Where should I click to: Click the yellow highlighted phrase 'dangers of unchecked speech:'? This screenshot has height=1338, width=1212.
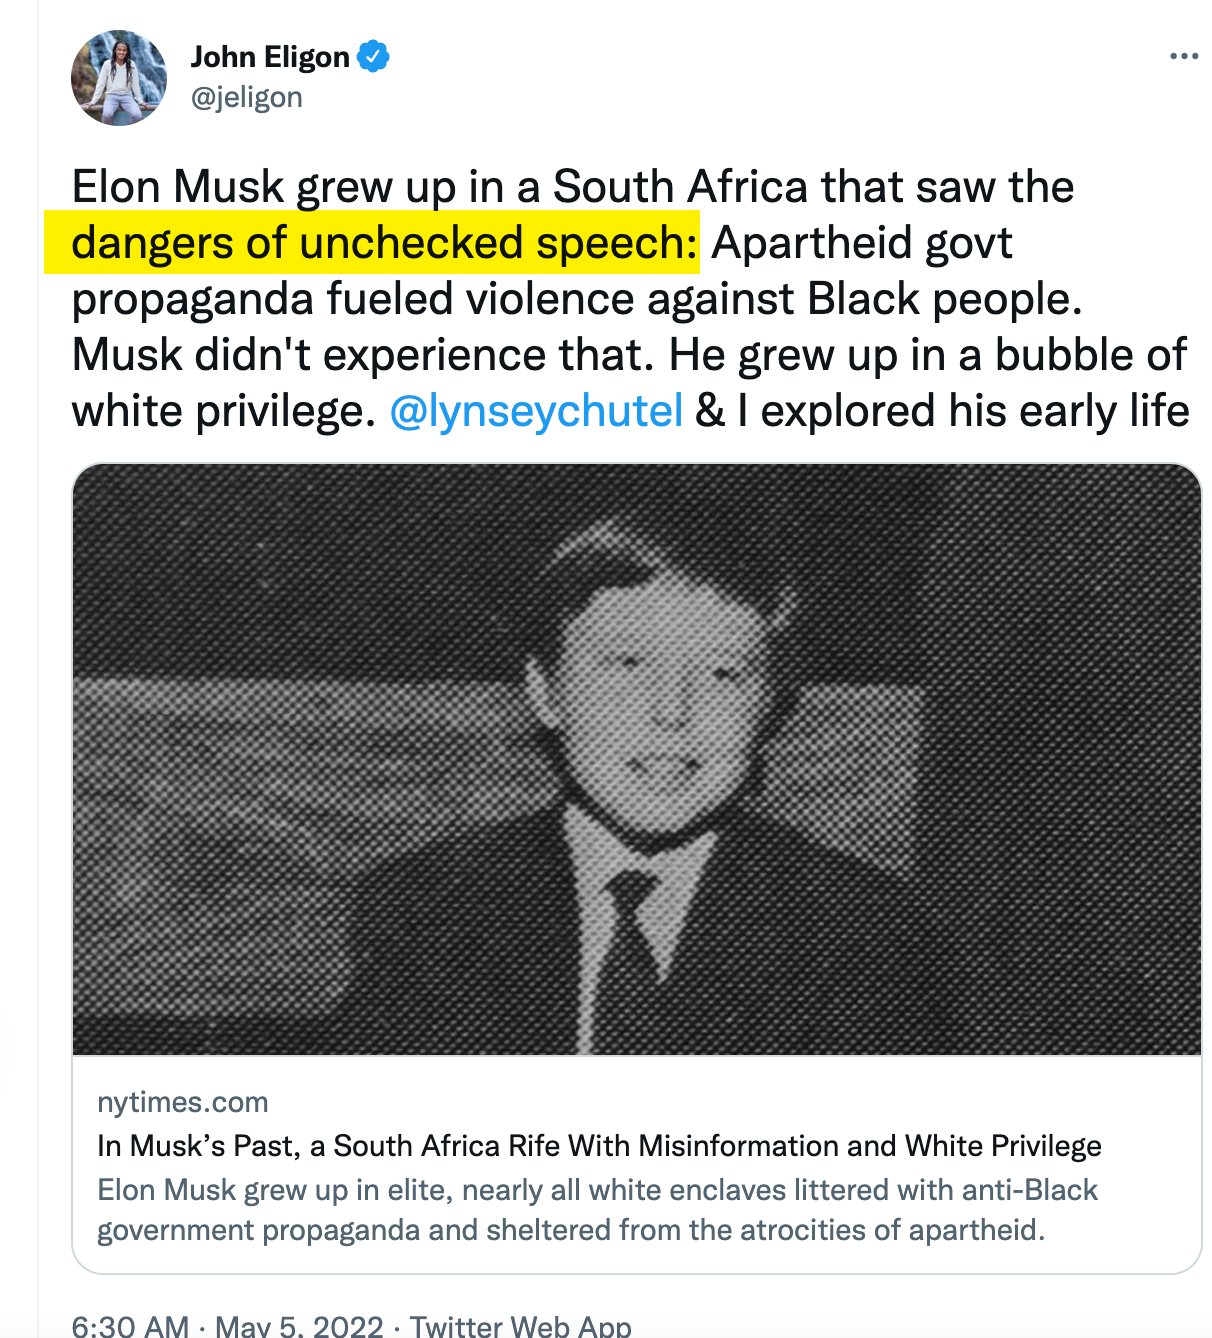pyautogui.click(x=385, y=243)
